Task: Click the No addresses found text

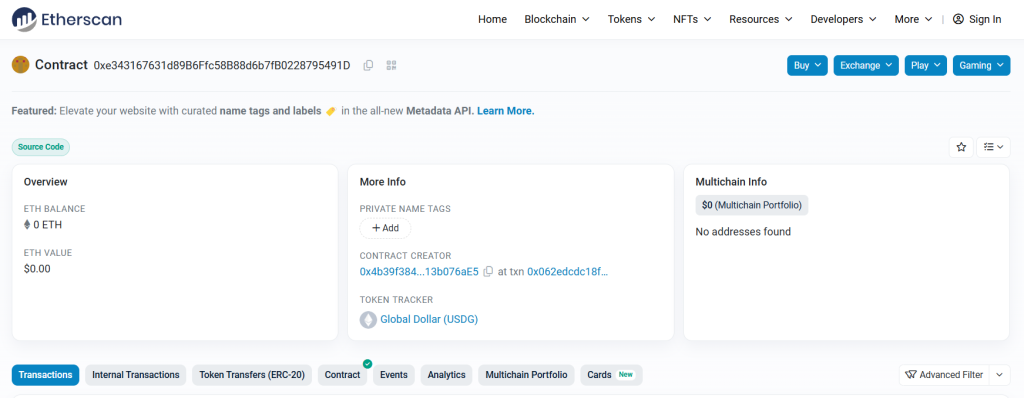Action: [x=743, y=231]
